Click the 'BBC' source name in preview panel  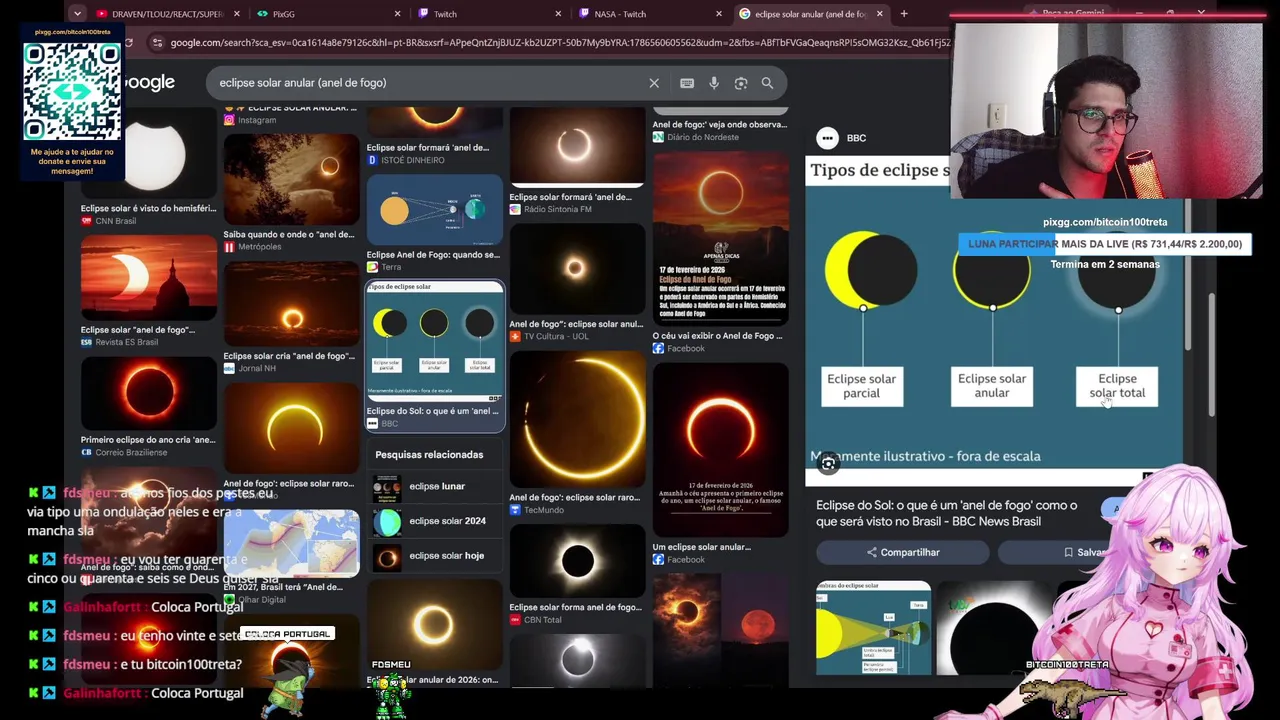[856, 138]
